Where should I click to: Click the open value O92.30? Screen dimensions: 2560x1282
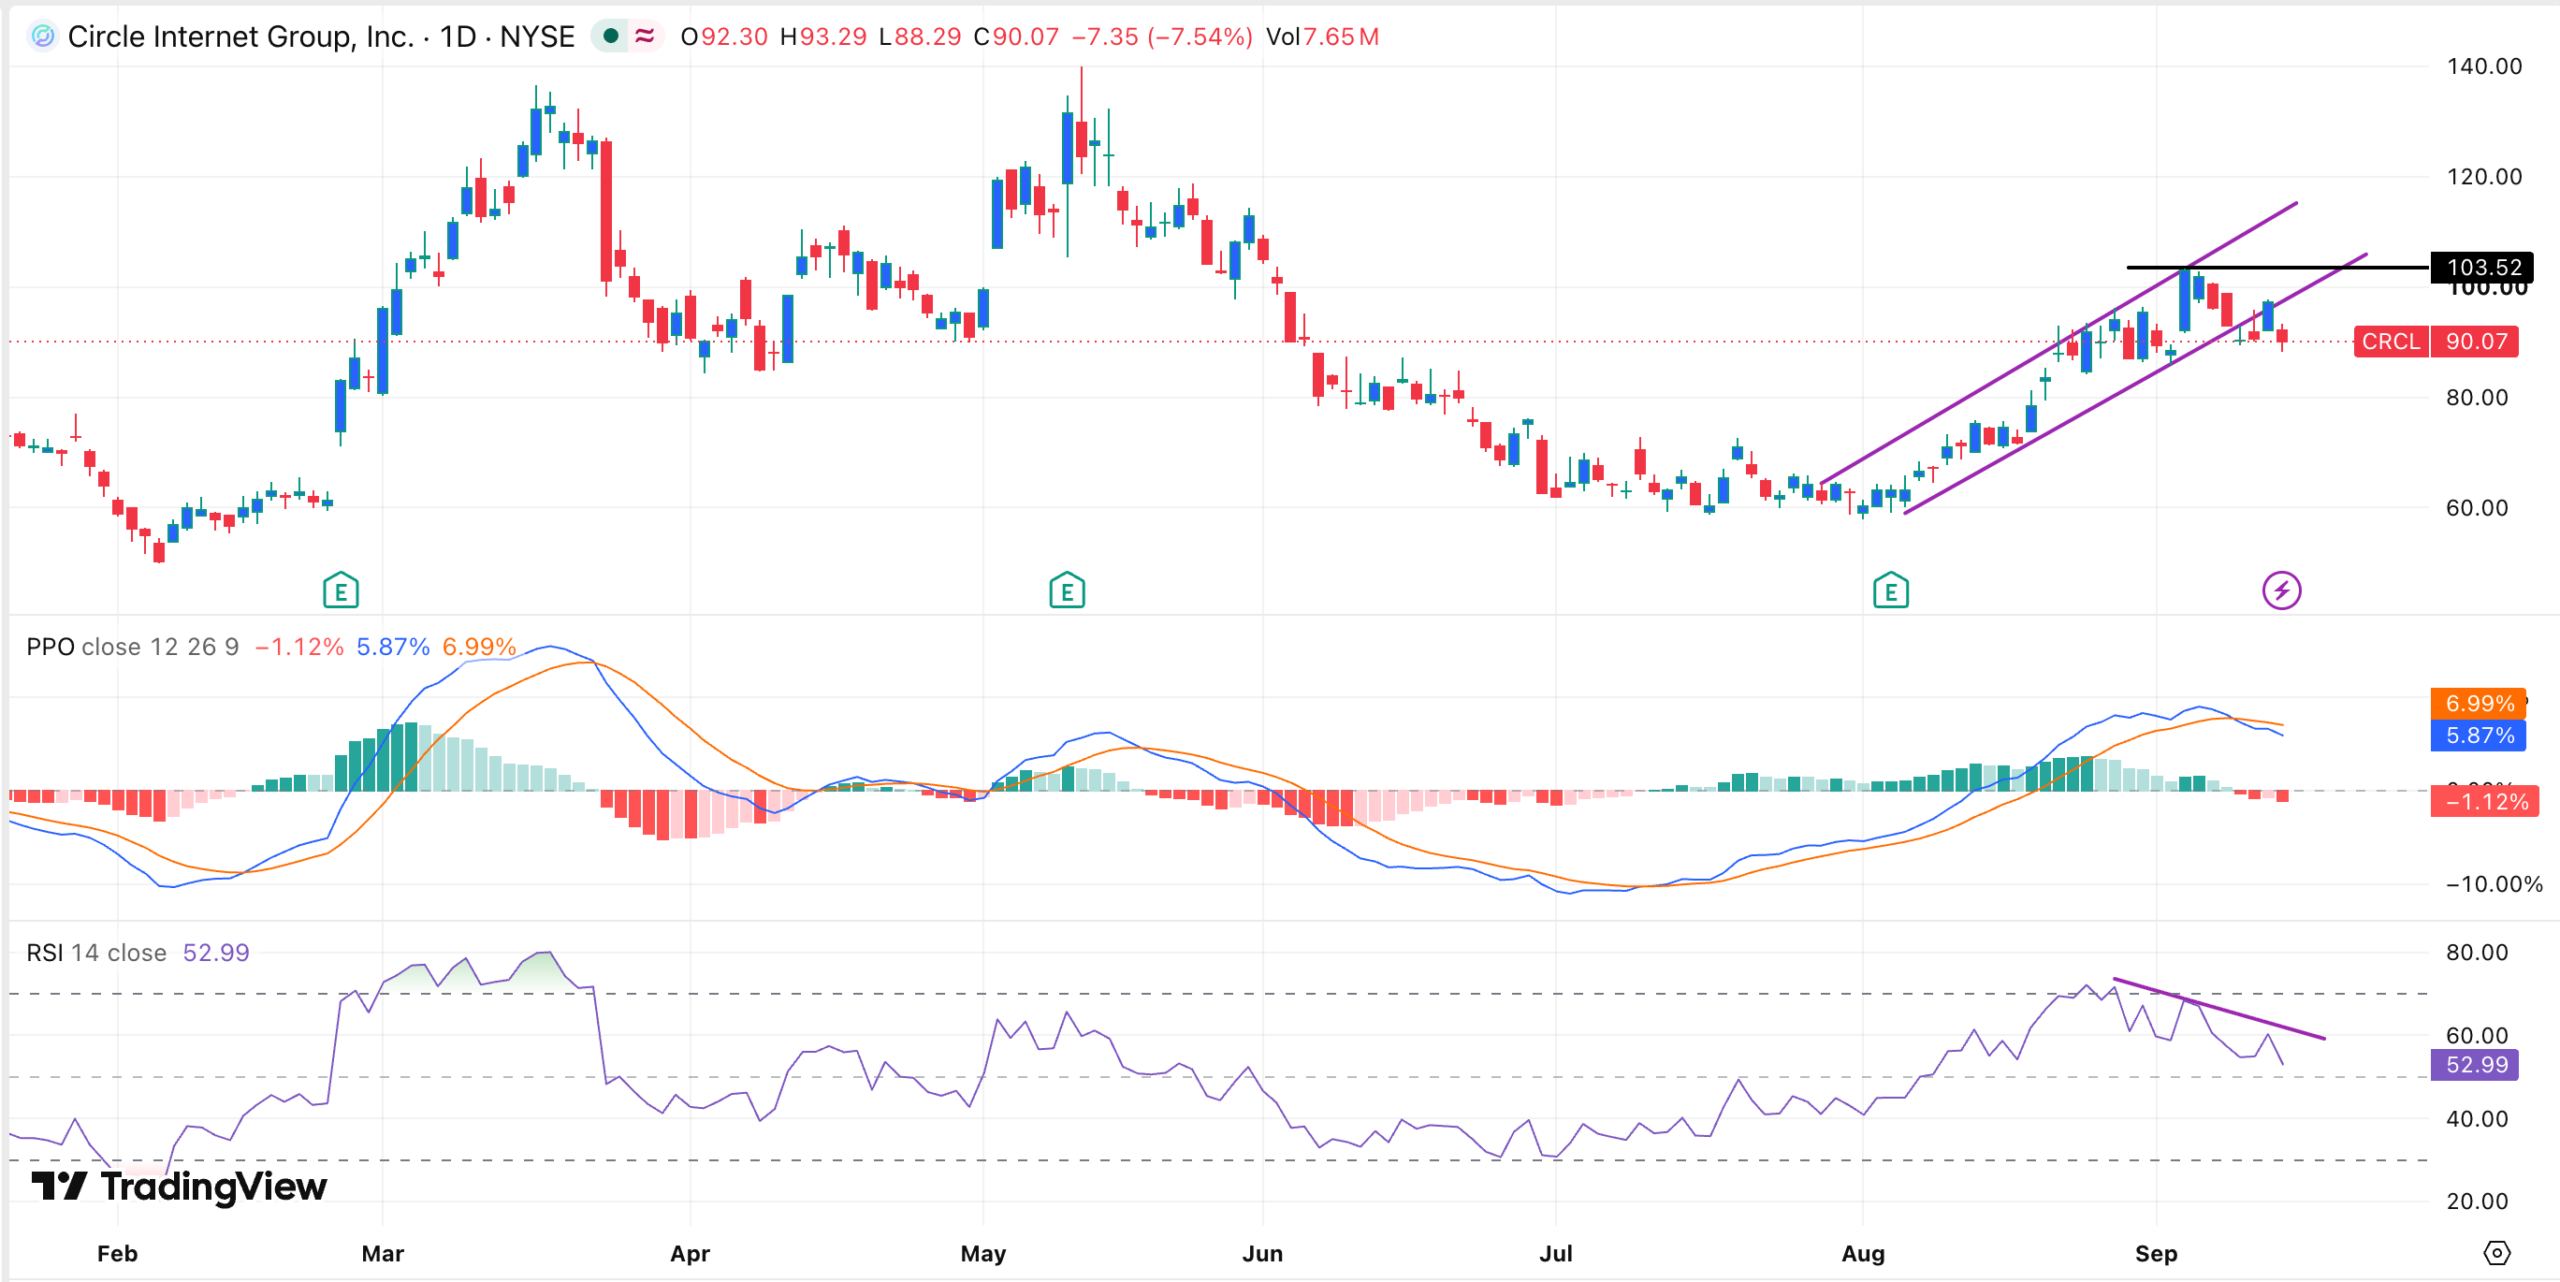coord(724,37)
